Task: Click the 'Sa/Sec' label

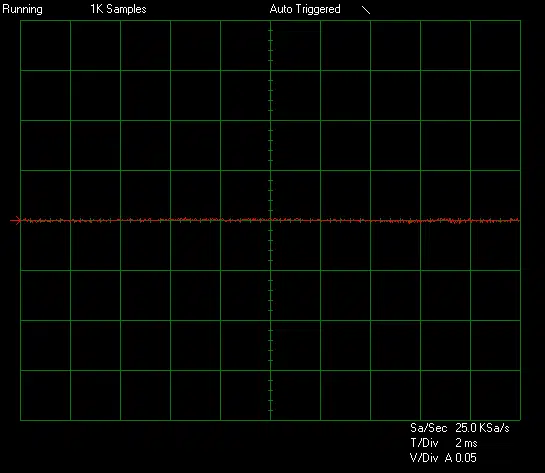Action: (428, 428)
